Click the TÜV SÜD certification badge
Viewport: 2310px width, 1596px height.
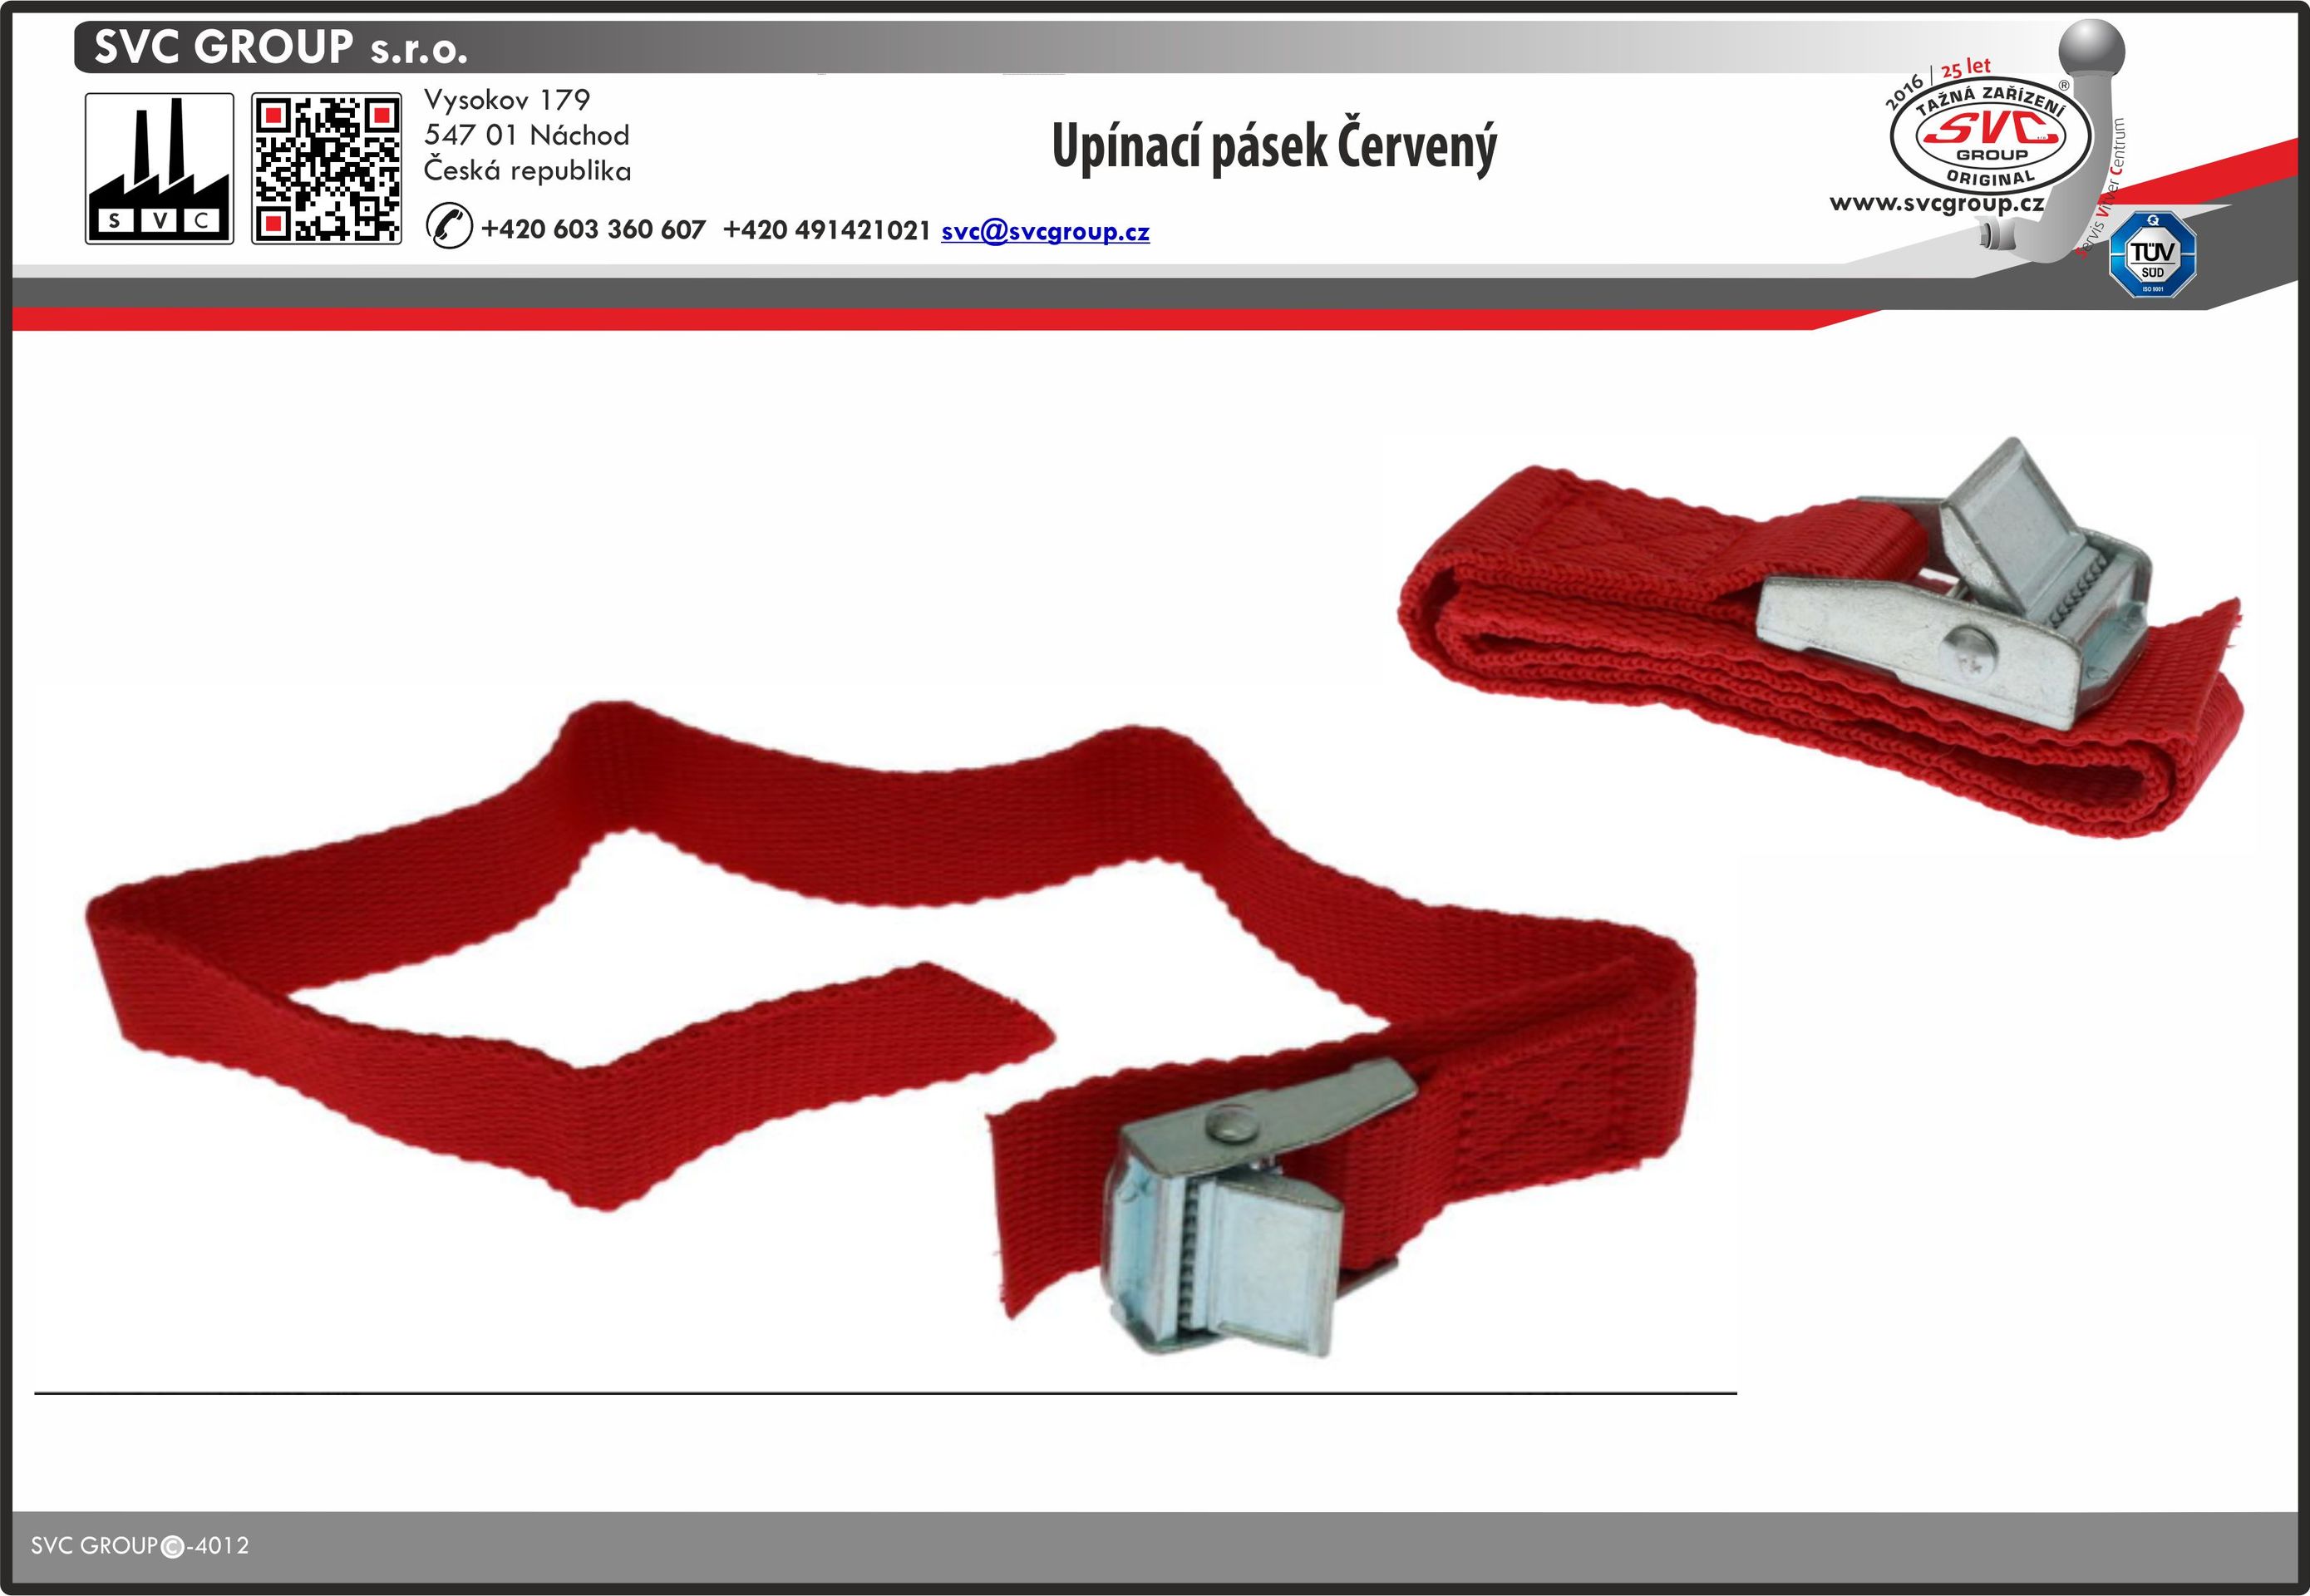[2152, 255]
